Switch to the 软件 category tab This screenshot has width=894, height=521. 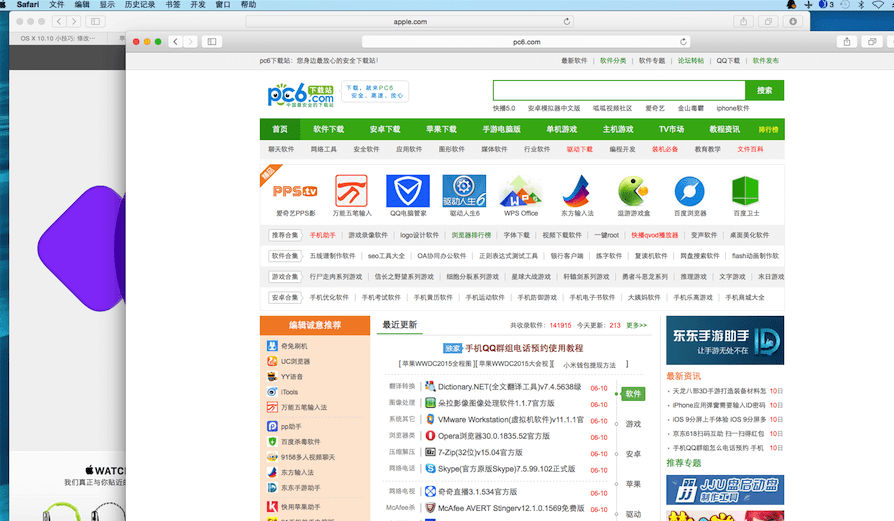click(633, 394)
